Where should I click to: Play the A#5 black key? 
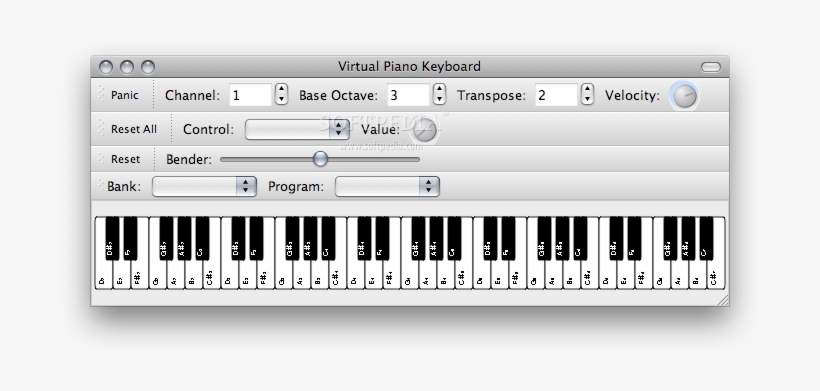pyautogui.click(x=562, y=238)
